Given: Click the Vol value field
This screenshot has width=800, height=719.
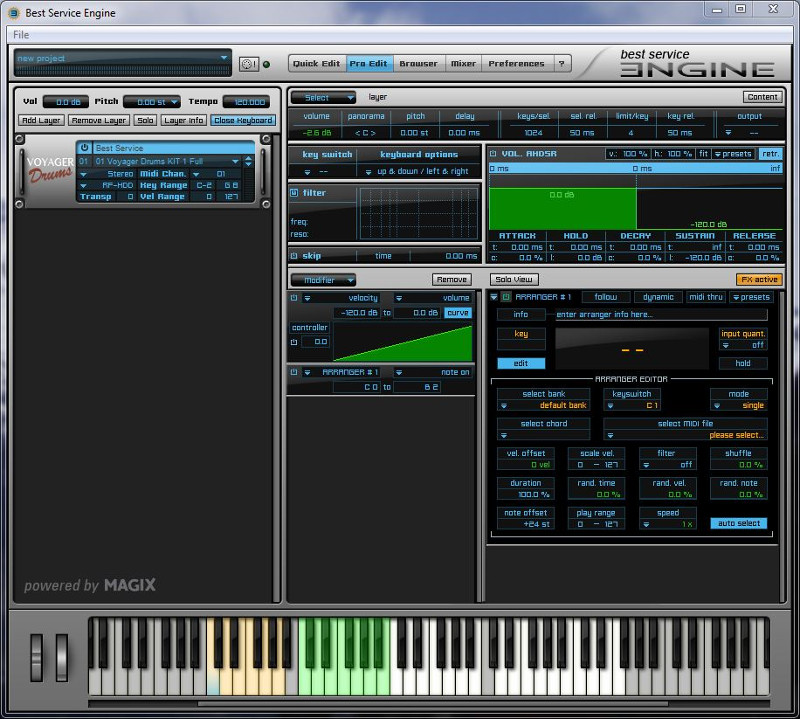Looking at the screenshot, I should 66,102.
